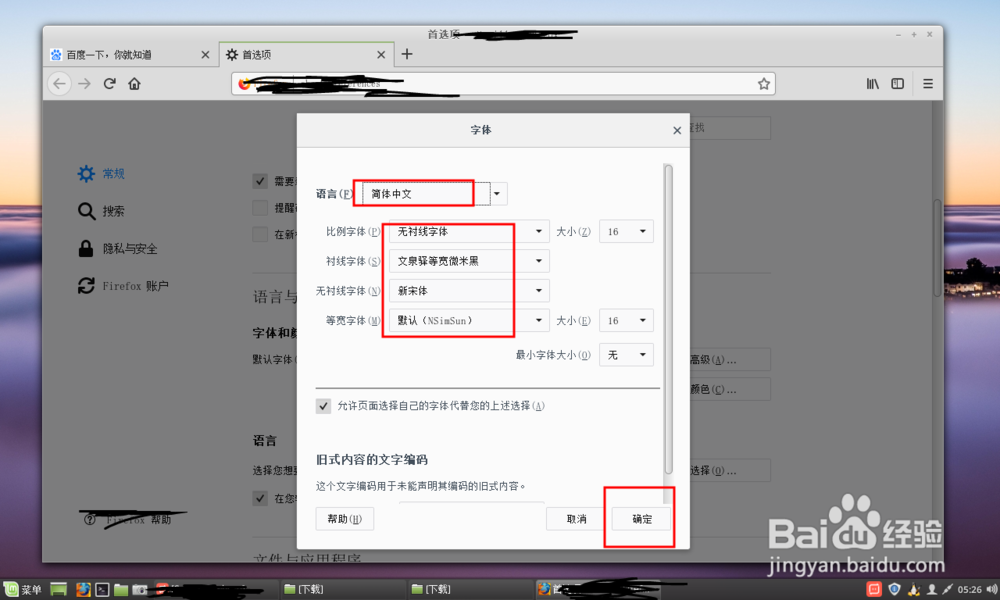
Task: Enable the 提醒 checkbox
Action: 259,208
